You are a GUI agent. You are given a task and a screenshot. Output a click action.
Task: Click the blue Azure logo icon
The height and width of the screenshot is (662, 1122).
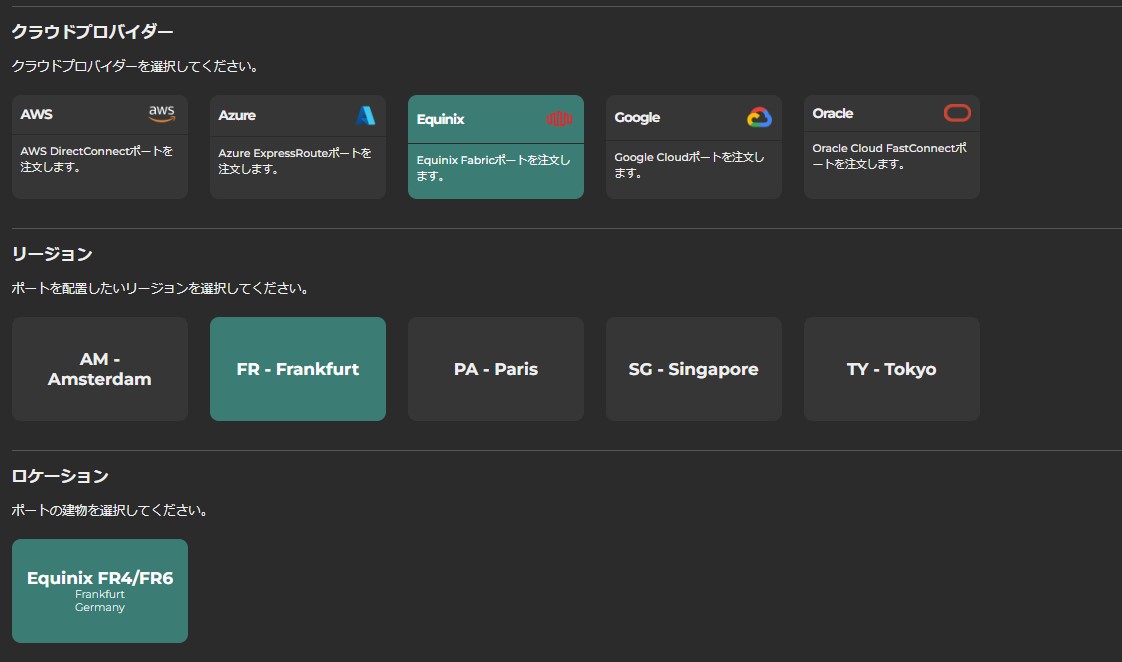click(366, 115)
